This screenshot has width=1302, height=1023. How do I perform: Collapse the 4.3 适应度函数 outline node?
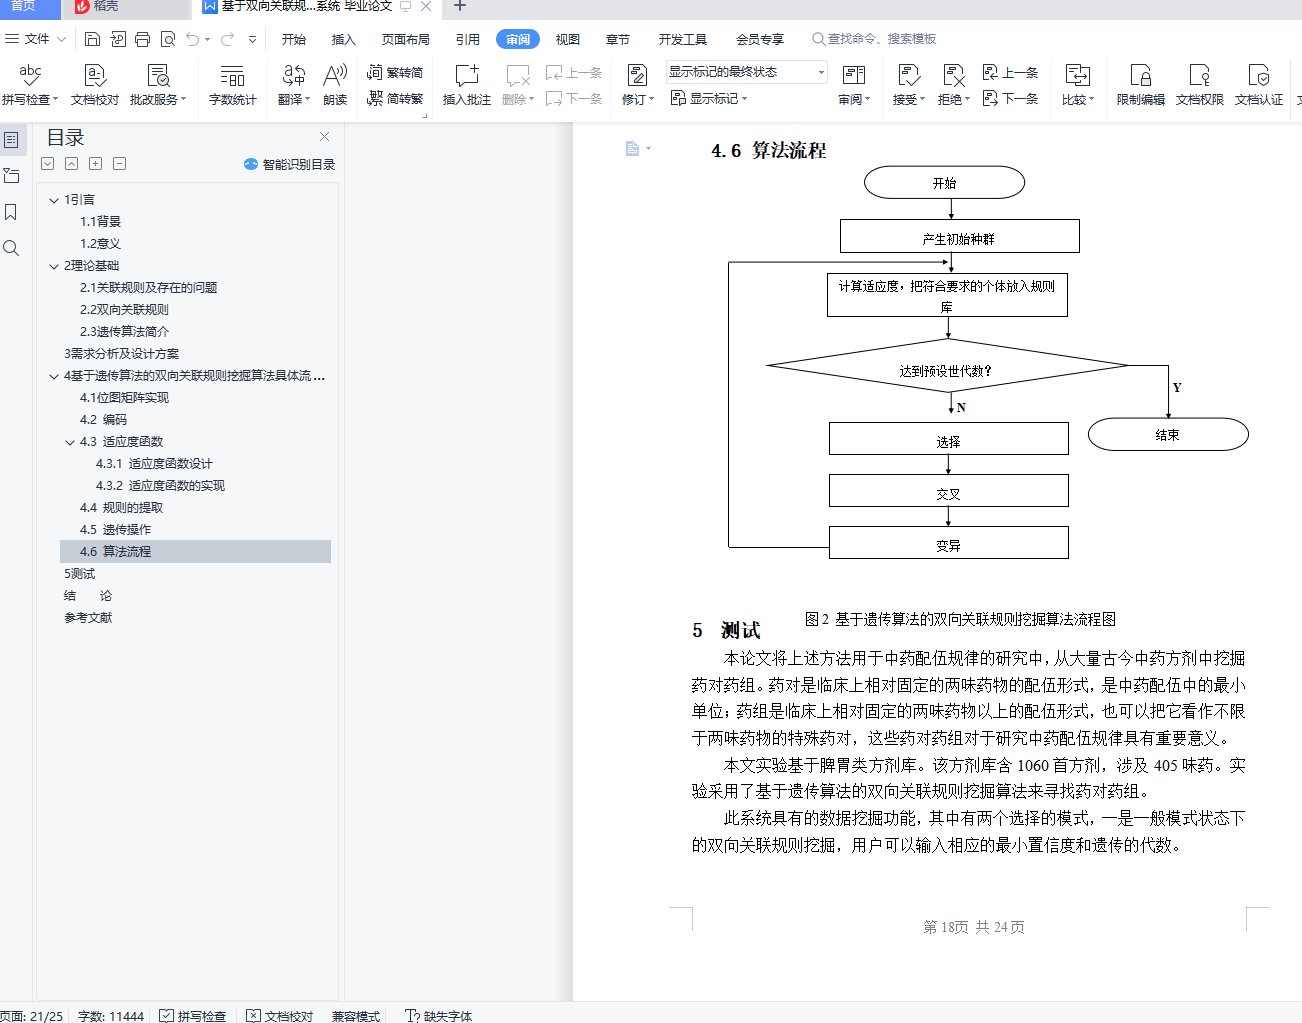tap(70, 442)
